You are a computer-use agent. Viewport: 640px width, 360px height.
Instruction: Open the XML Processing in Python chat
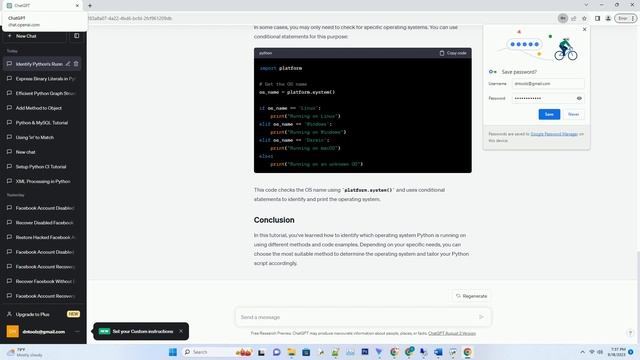click(42, 182)
